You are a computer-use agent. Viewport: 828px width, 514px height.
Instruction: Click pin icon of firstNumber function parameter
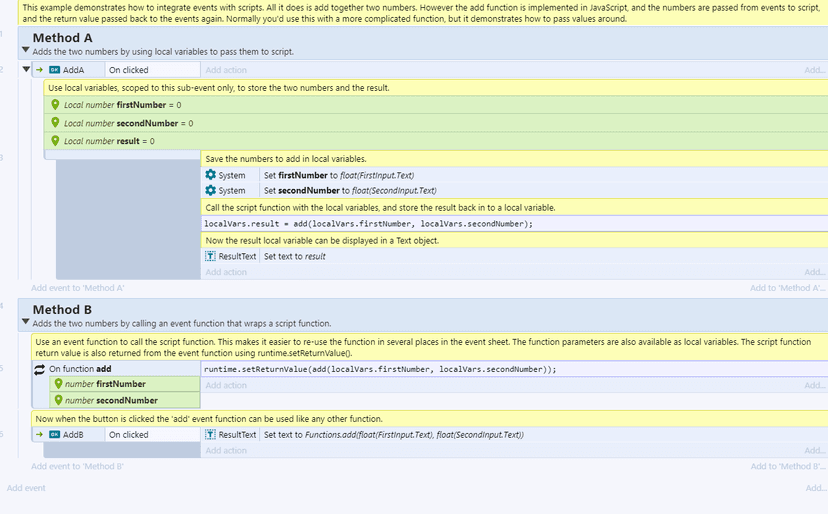59,384
